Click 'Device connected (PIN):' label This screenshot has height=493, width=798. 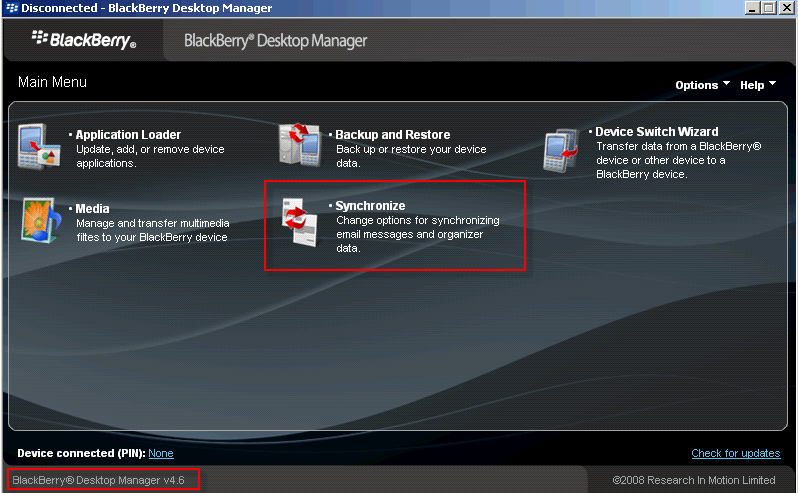point(81,453)
